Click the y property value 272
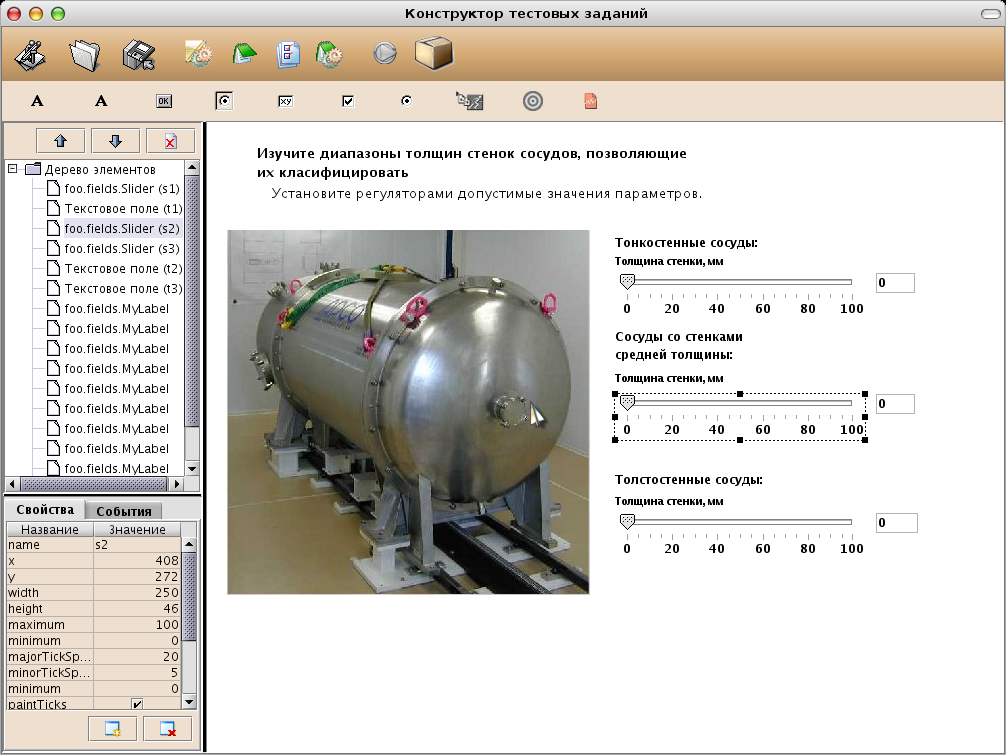The image size is (1006, 755). 137,577
